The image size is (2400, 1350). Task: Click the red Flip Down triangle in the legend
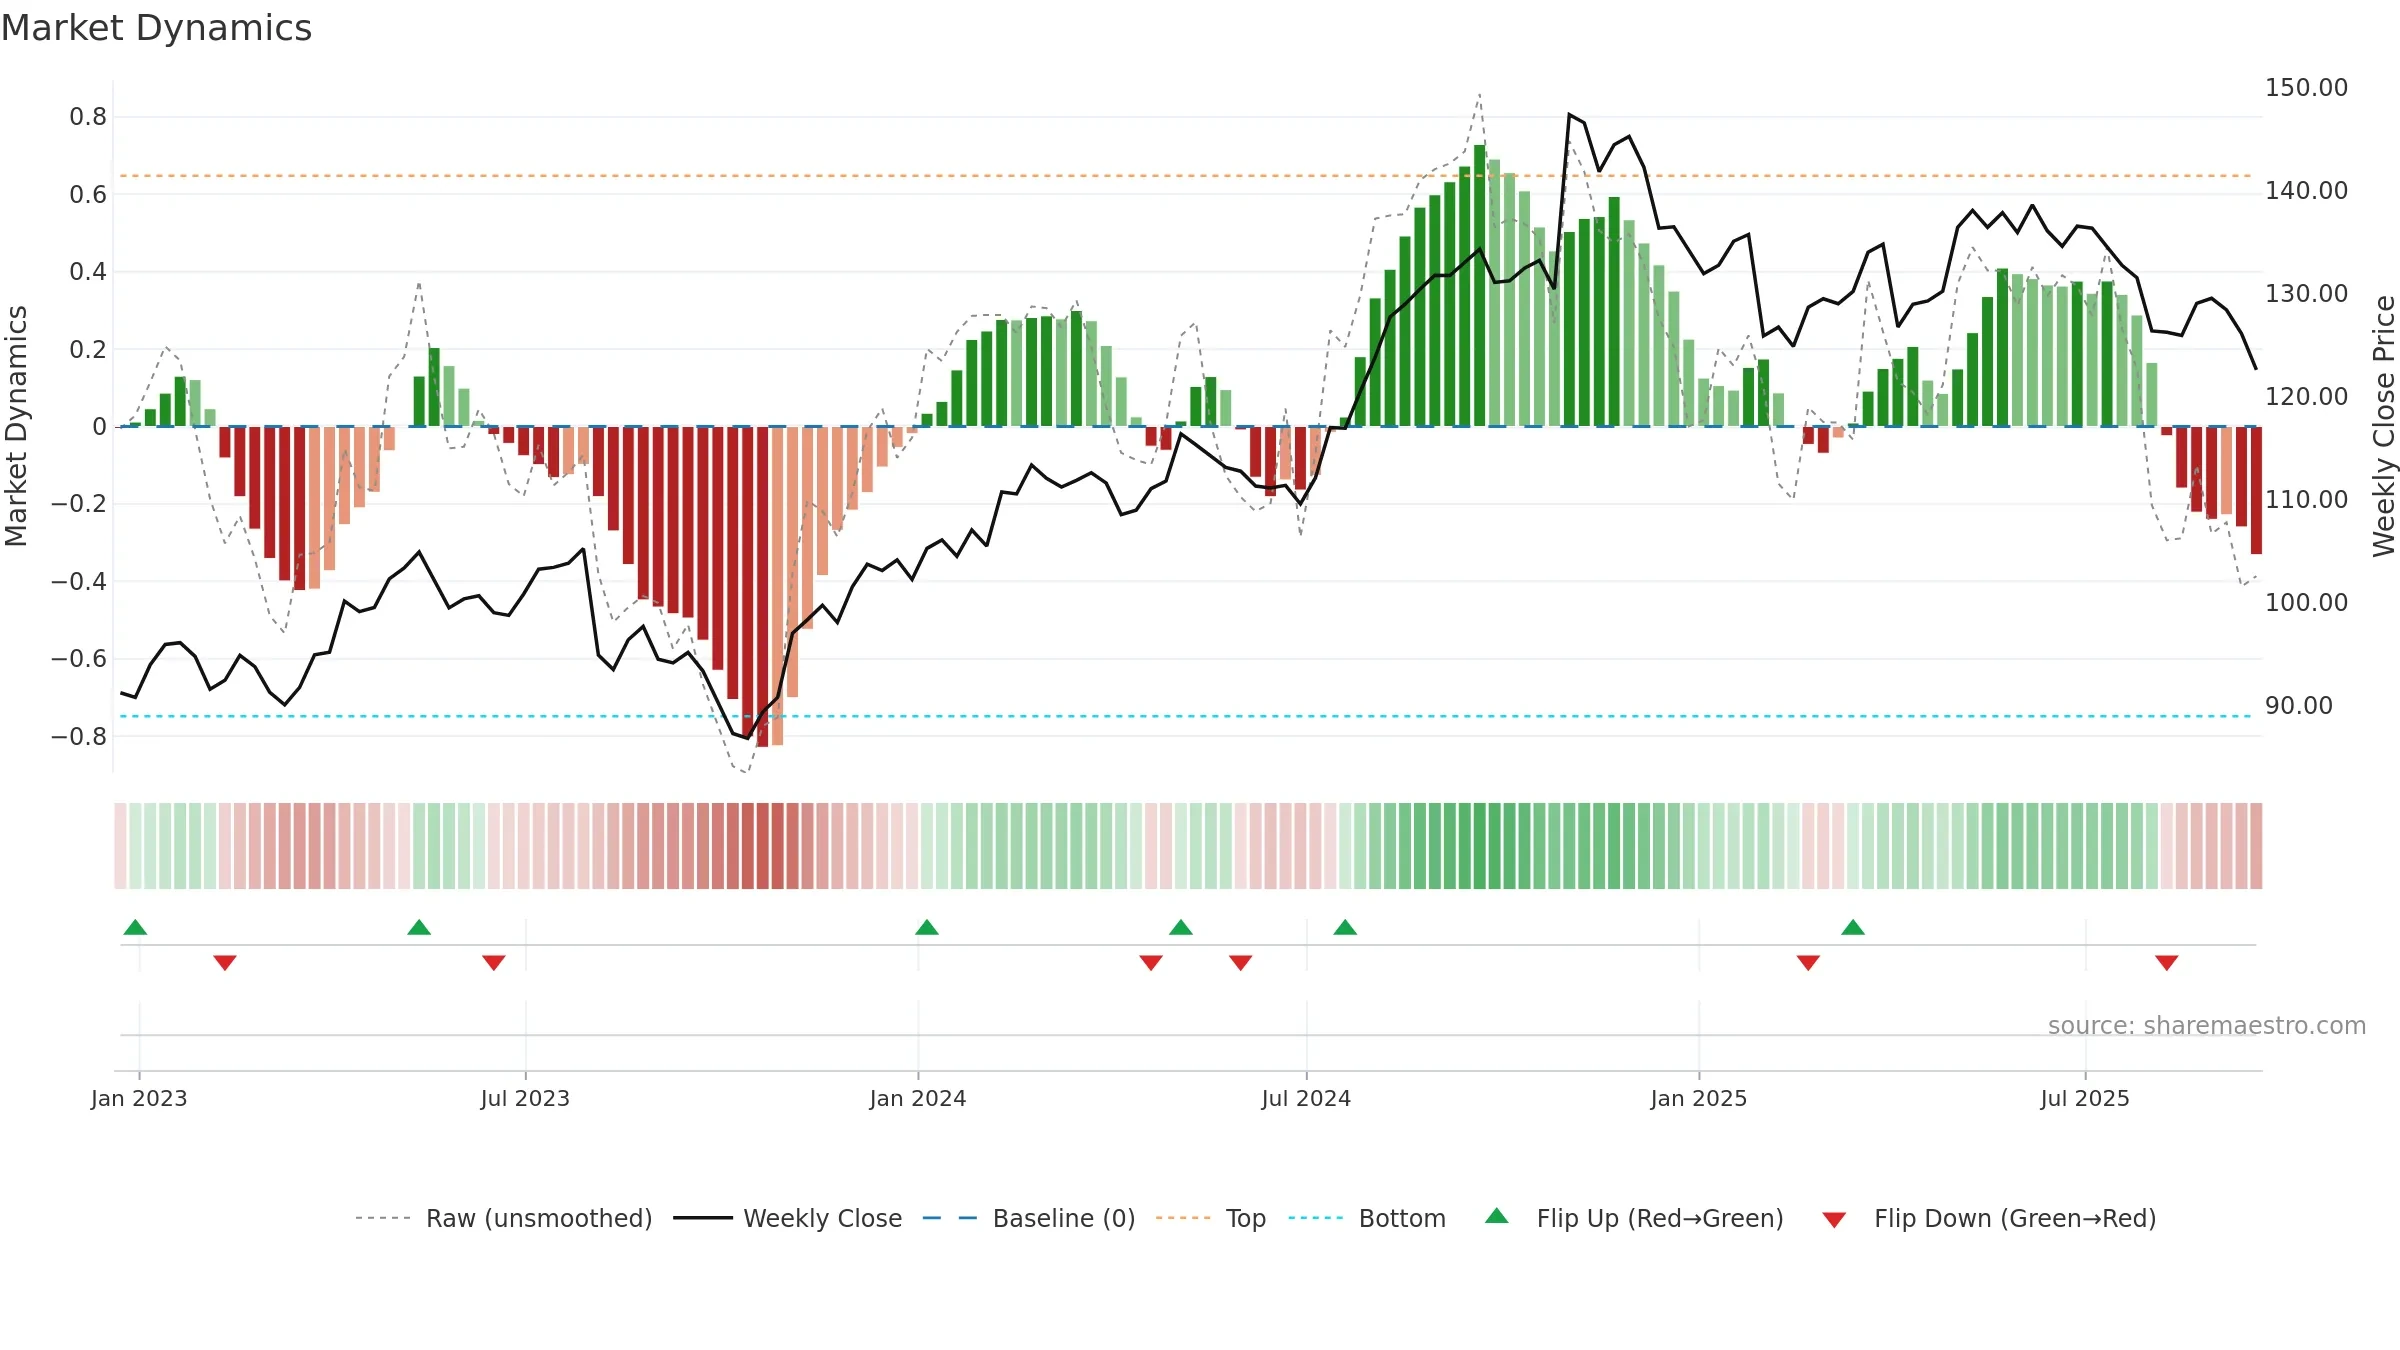tap(1834, 1220)
